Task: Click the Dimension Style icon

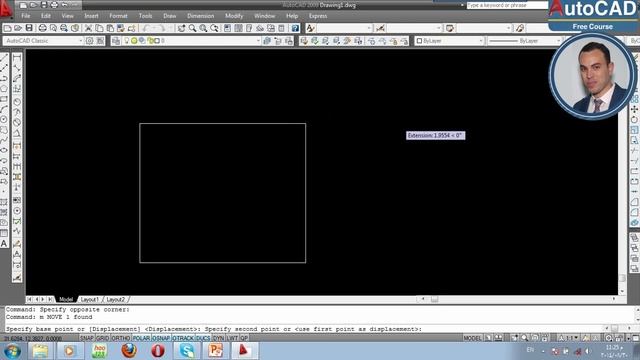Action: [x=380, y=28]
